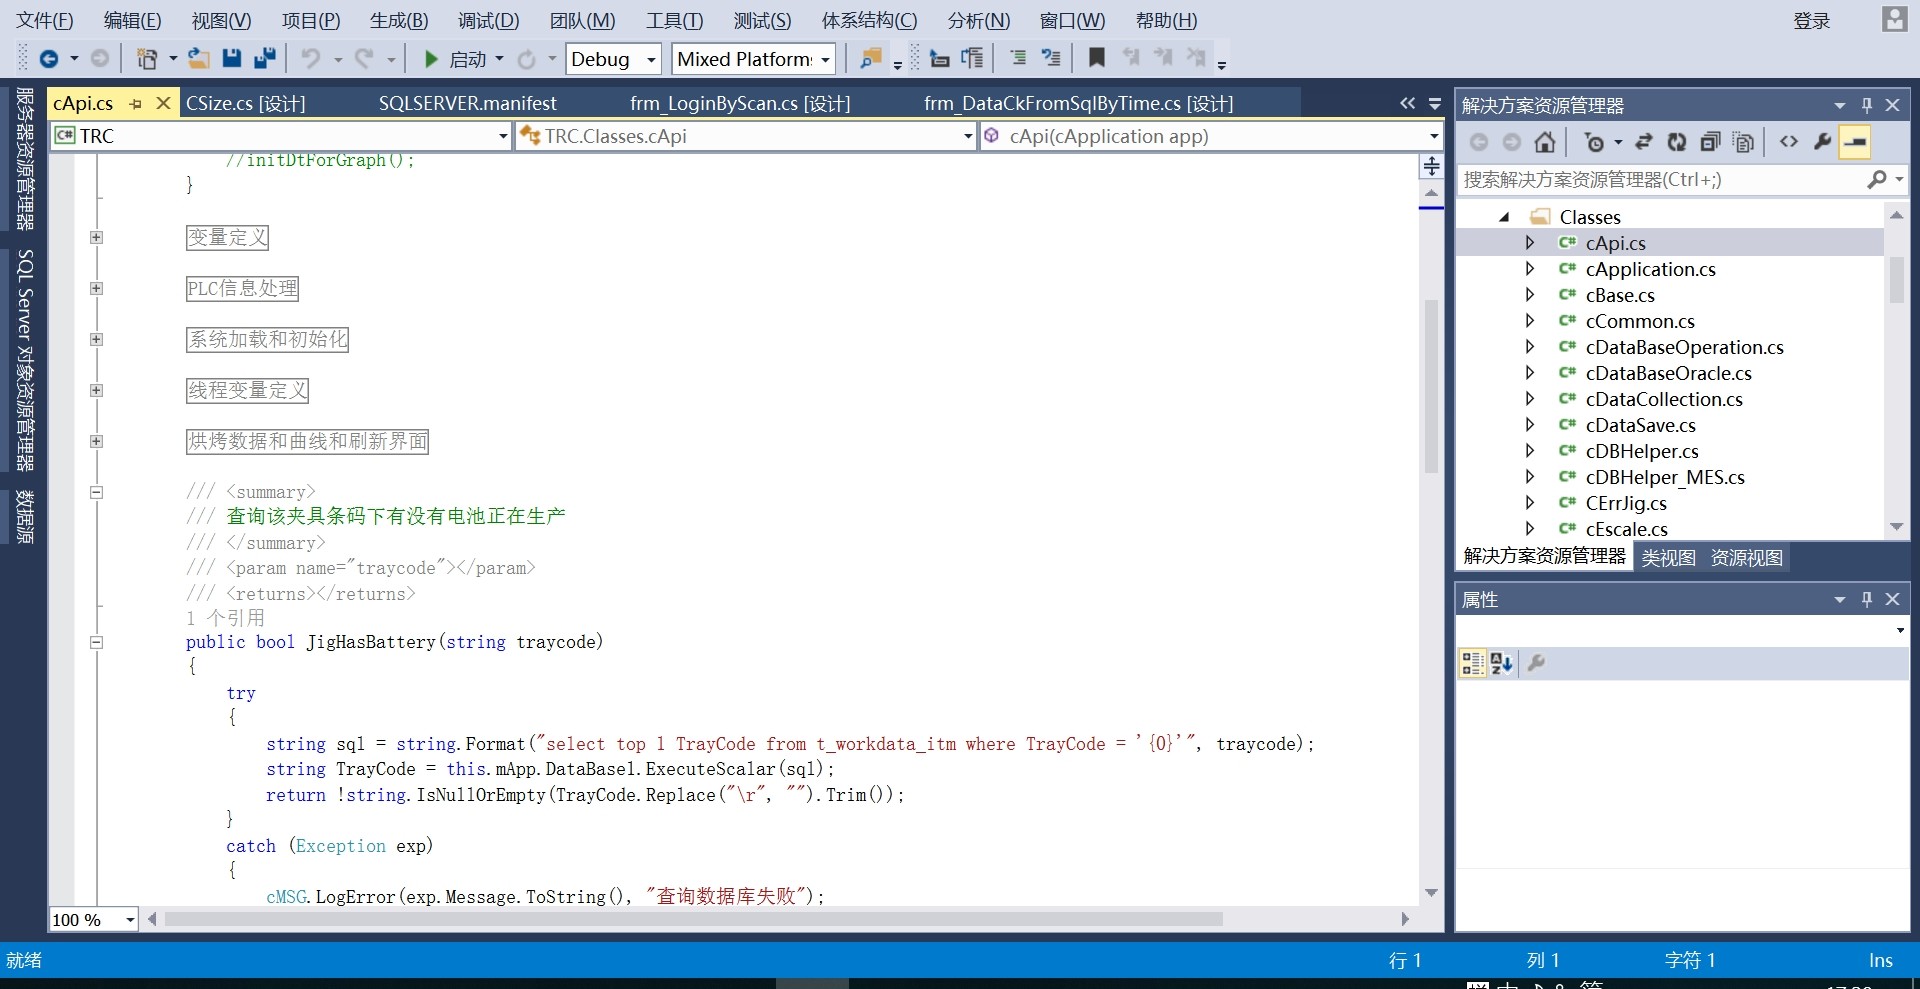Image resolution: width=1920 pixels, height=989 pixels.
Task: Click the Solution Explorer search box
Action: point(1660,180)
